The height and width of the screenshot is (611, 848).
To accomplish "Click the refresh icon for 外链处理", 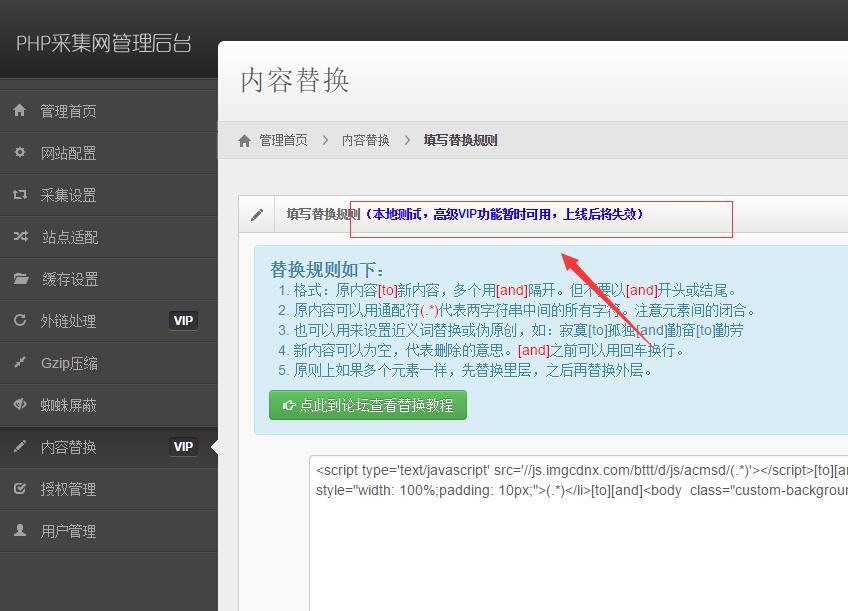I will click(x=19, y=320).
